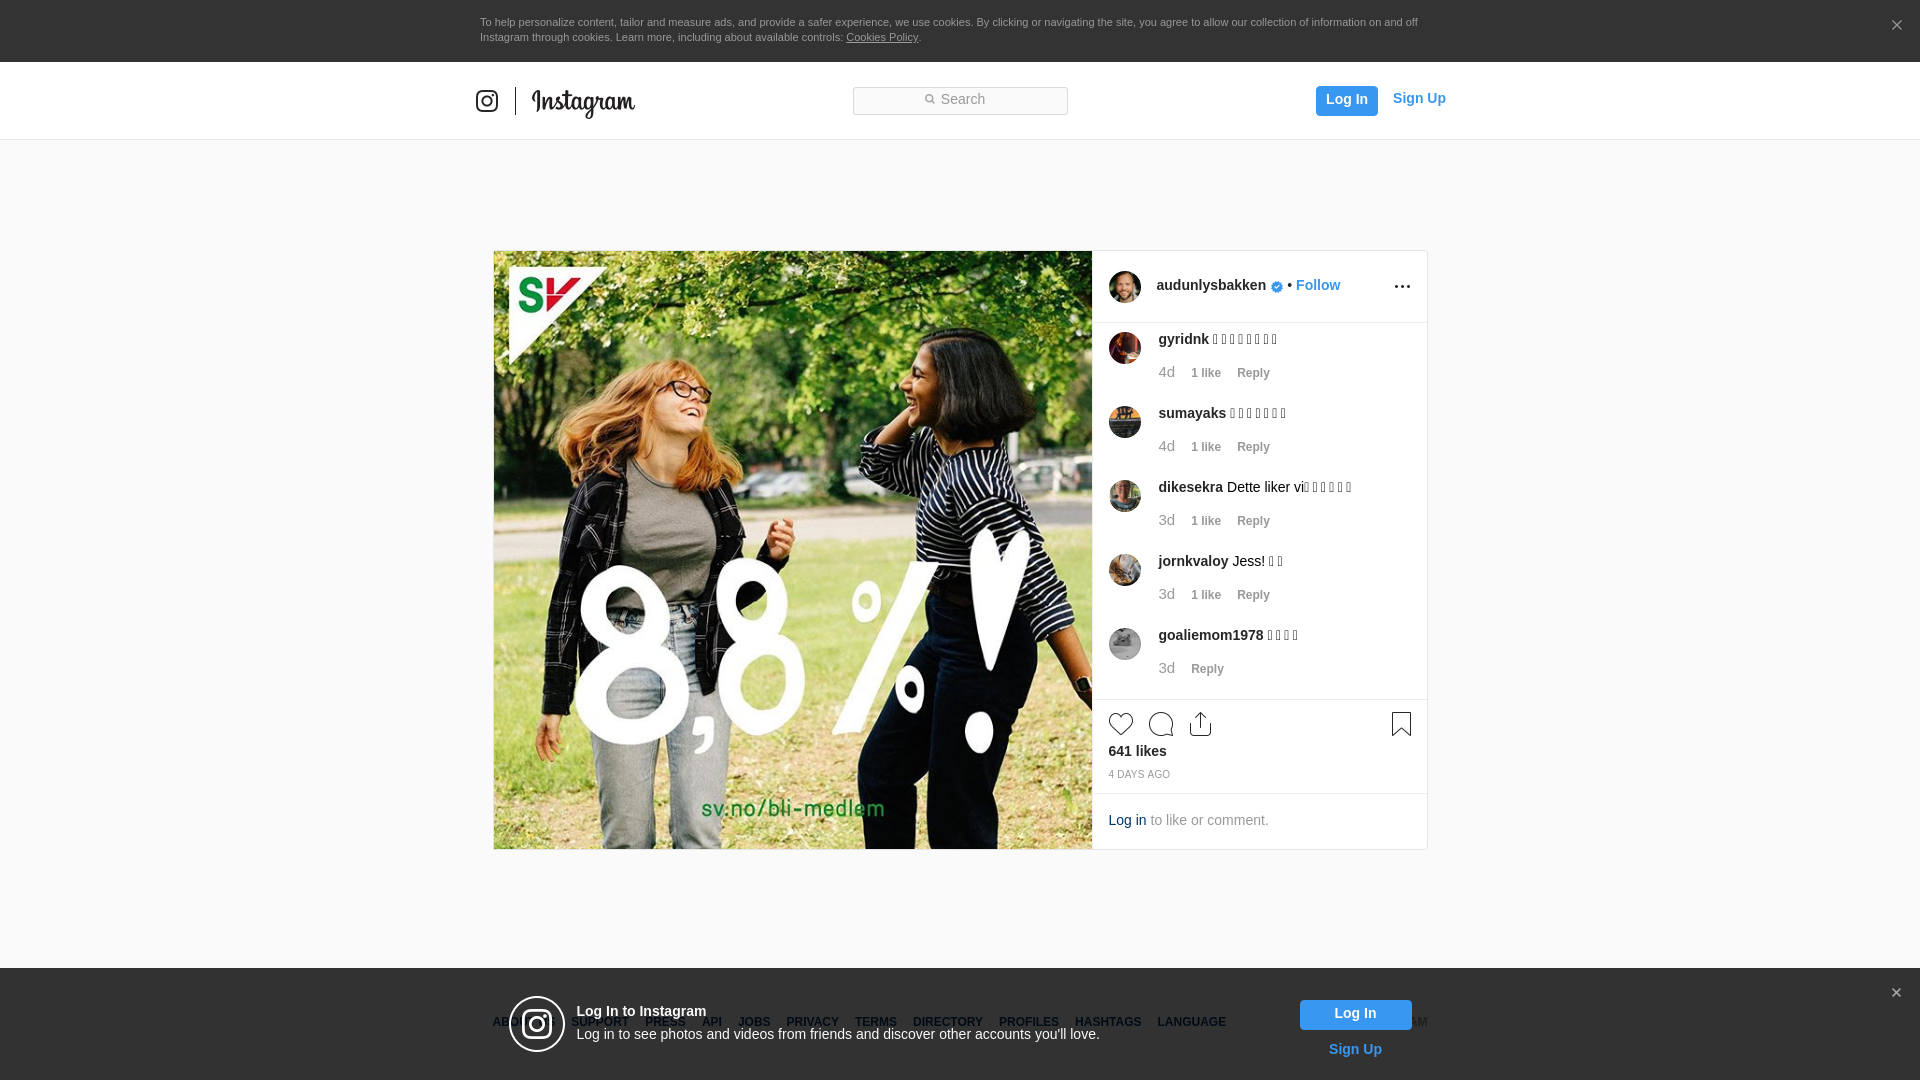Open gyridnk commenter avatar

[1125, 348]
